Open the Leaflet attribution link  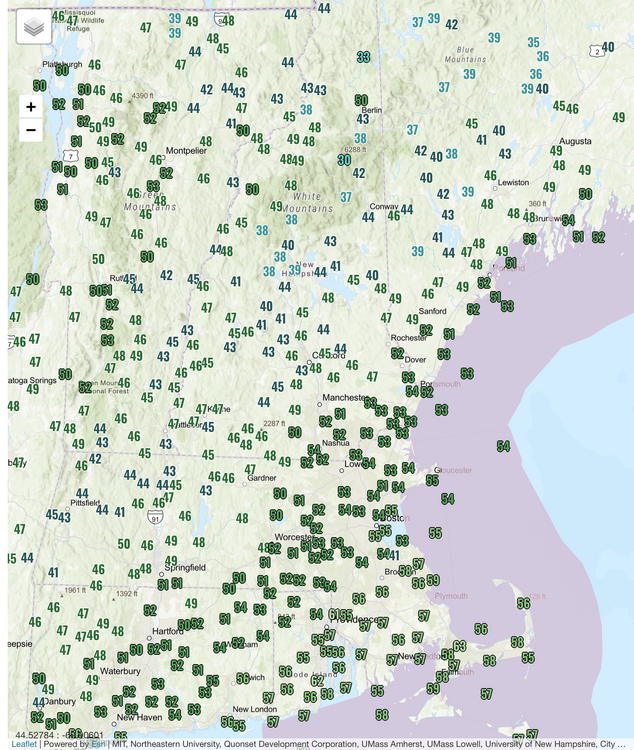[x=23, y=744]
